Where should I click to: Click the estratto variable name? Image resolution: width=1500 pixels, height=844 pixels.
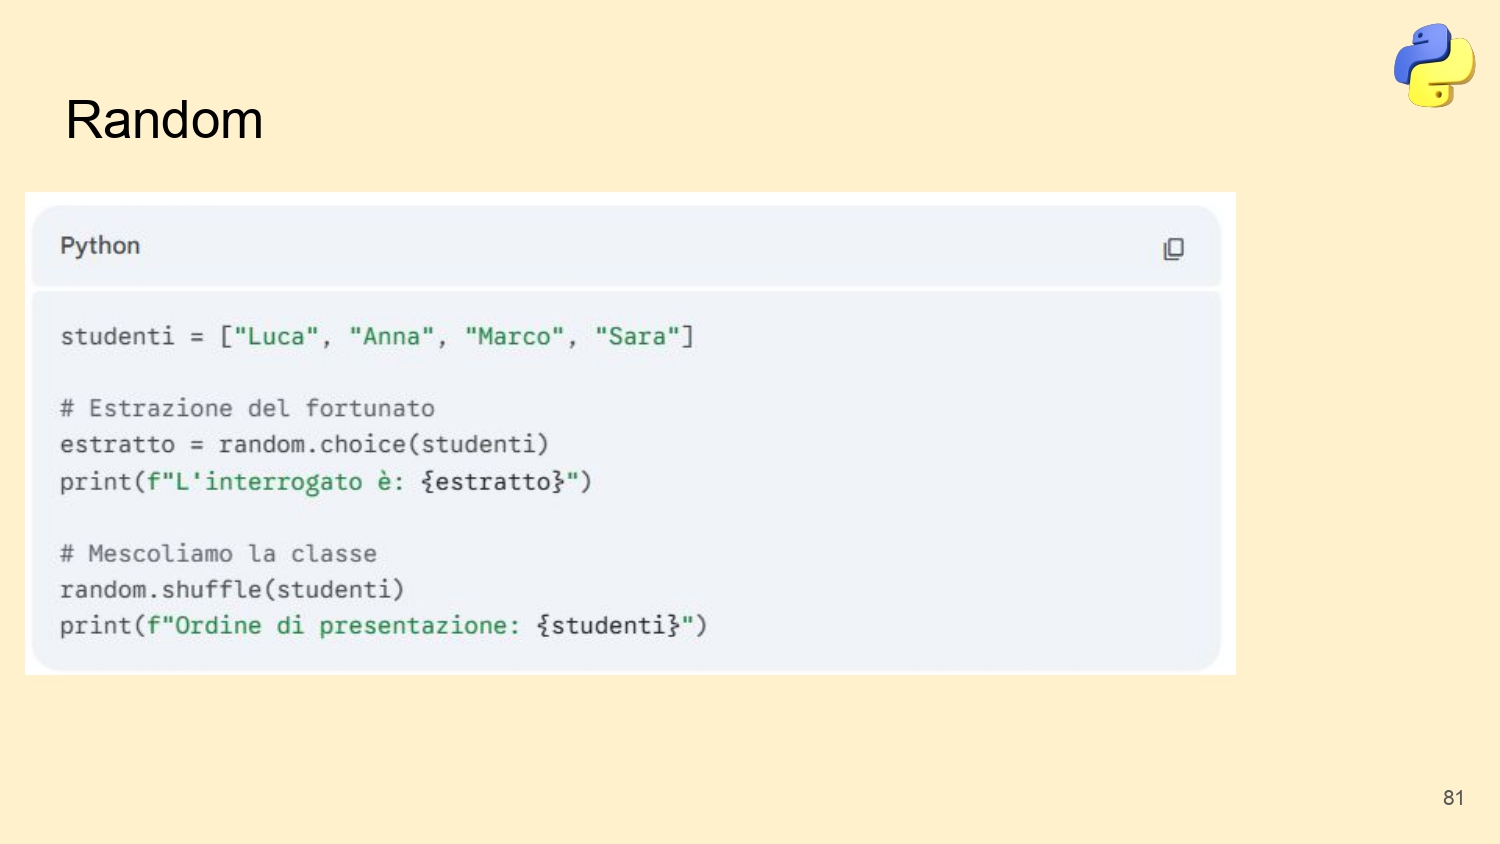pyautogui.click(x=117, y=444)
